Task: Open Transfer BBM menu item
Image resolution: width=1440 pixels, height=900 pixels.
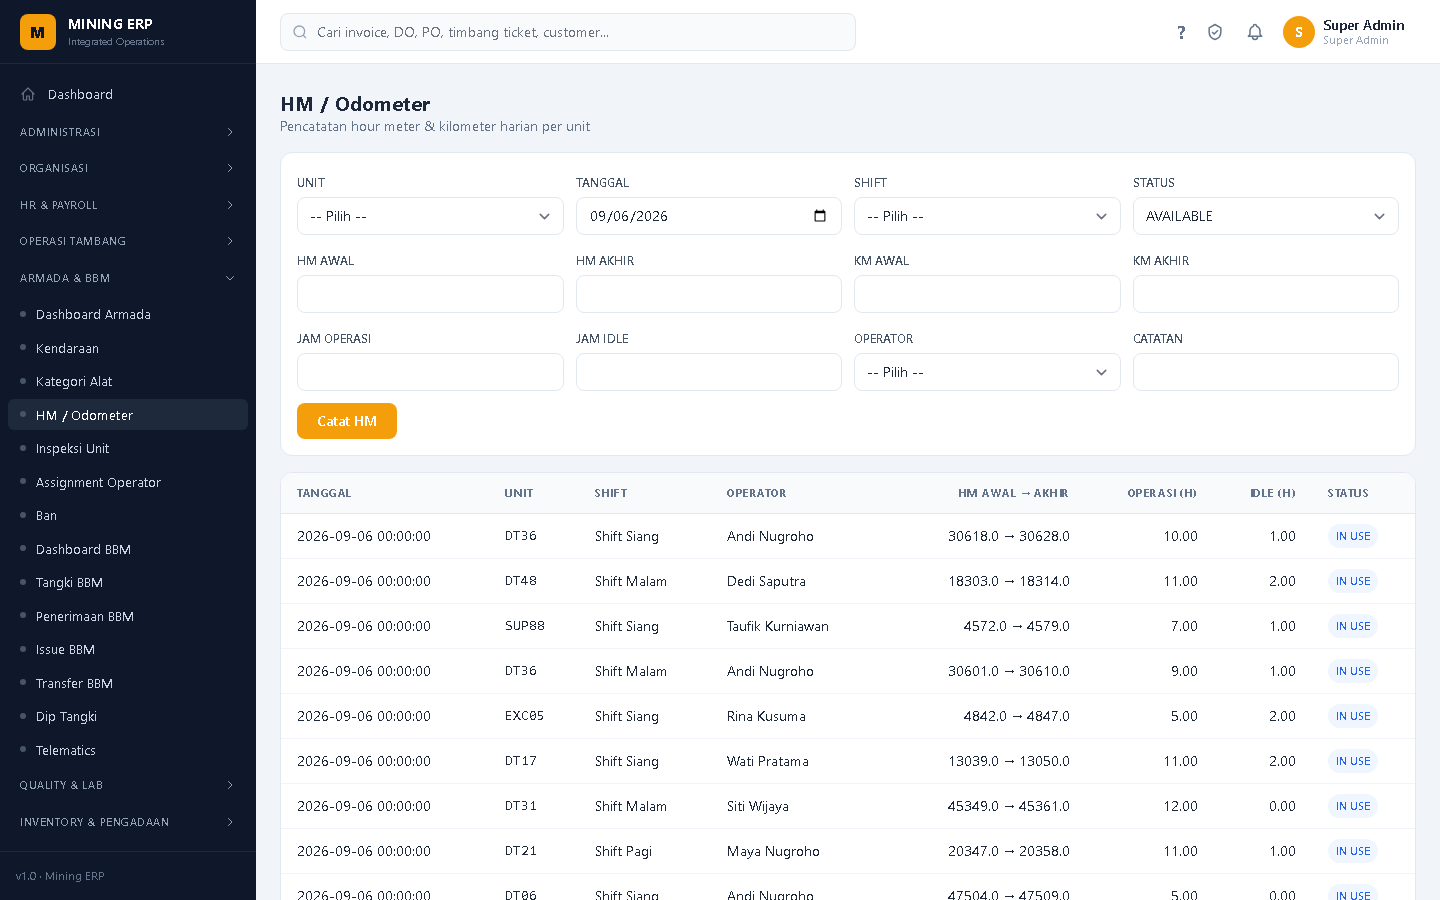Action: pos(128,683)
